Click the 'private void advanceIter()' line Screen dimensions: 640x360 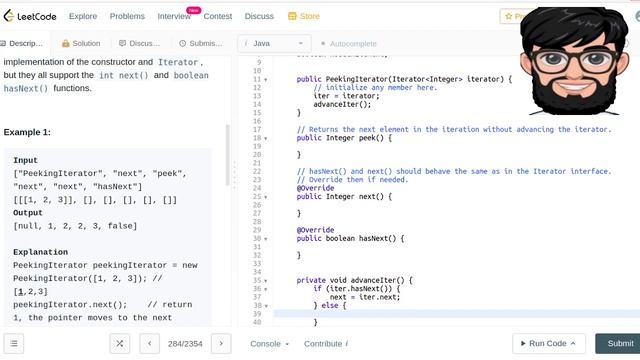coord(354,280)
